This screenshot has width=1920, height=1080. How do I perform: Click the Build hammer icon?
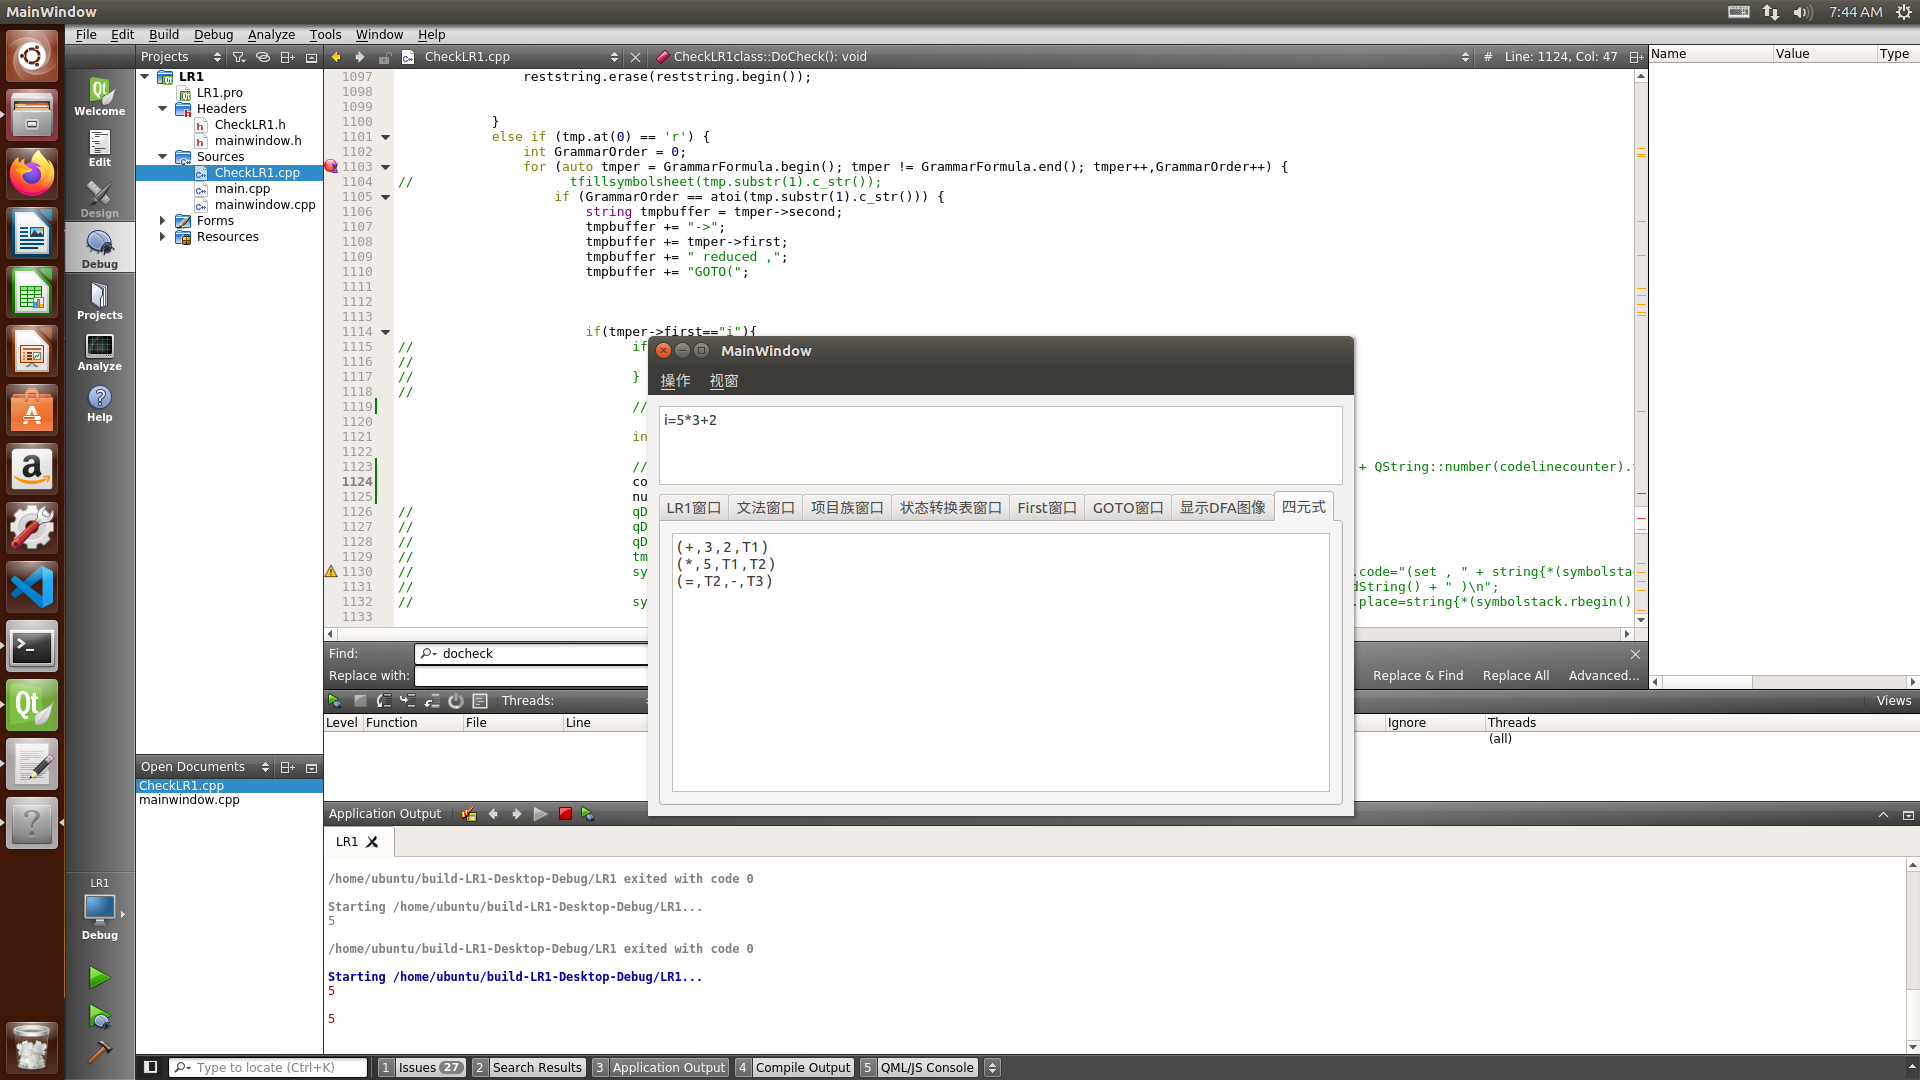click(x=99, y=1052)
